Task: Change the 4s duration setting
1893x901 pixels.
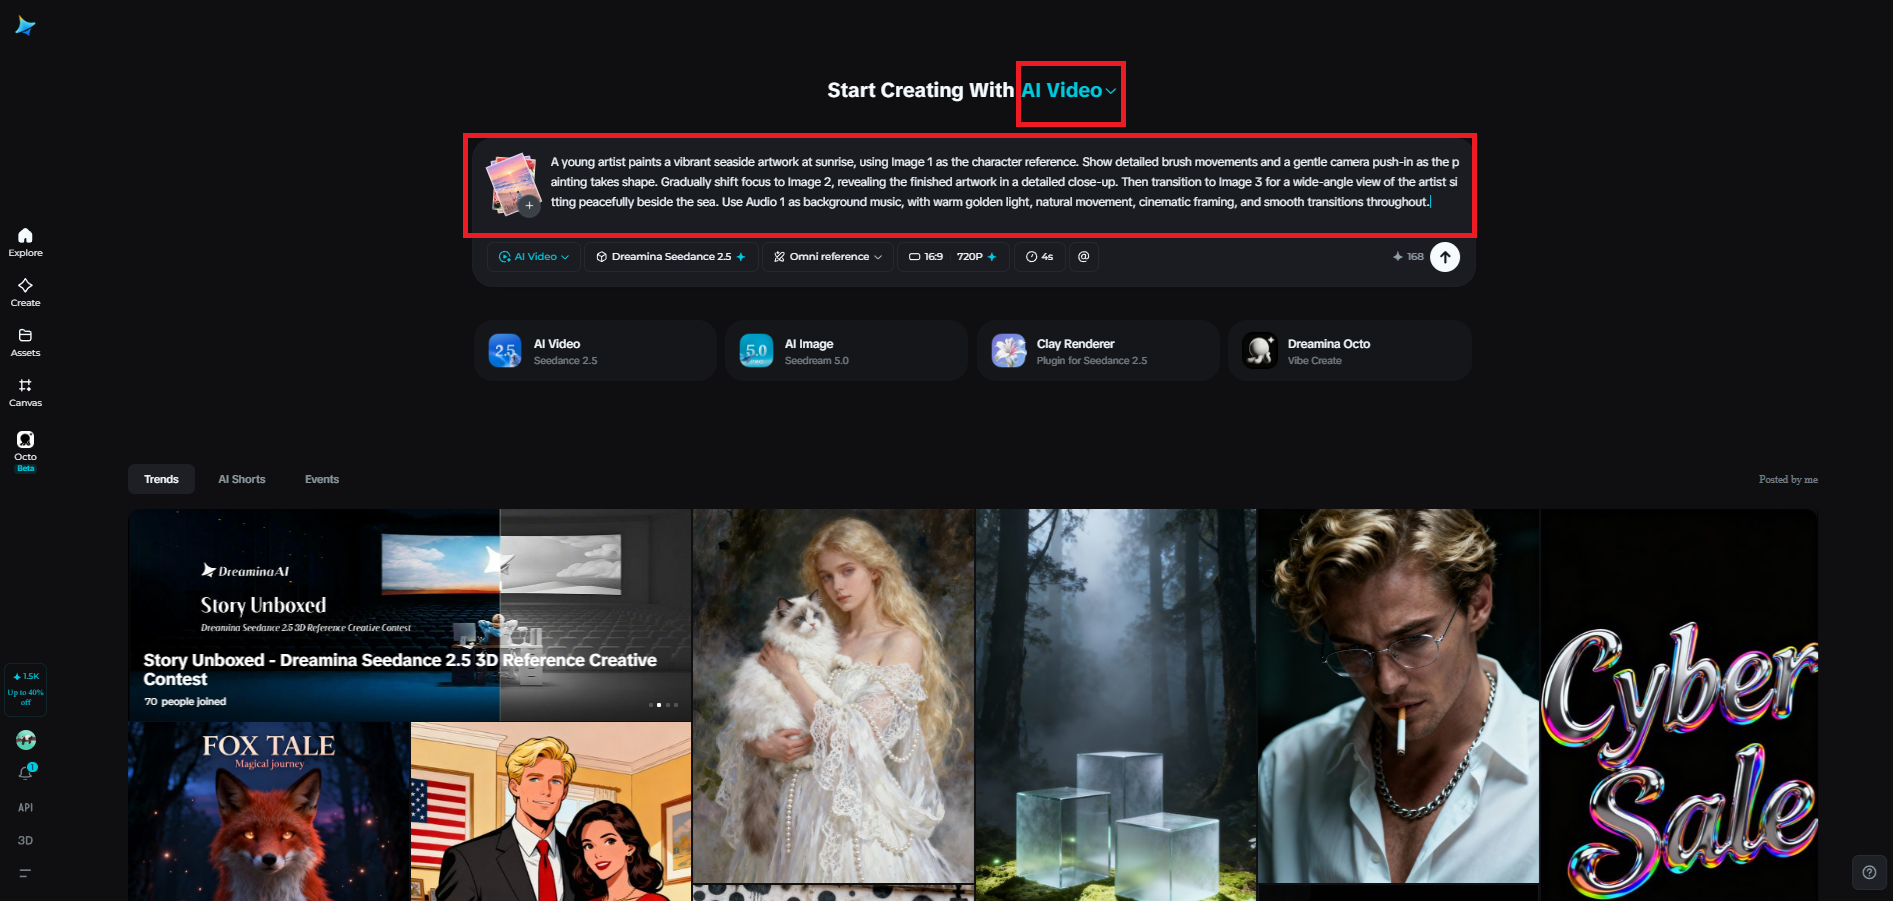Action: click(1039, 257)
